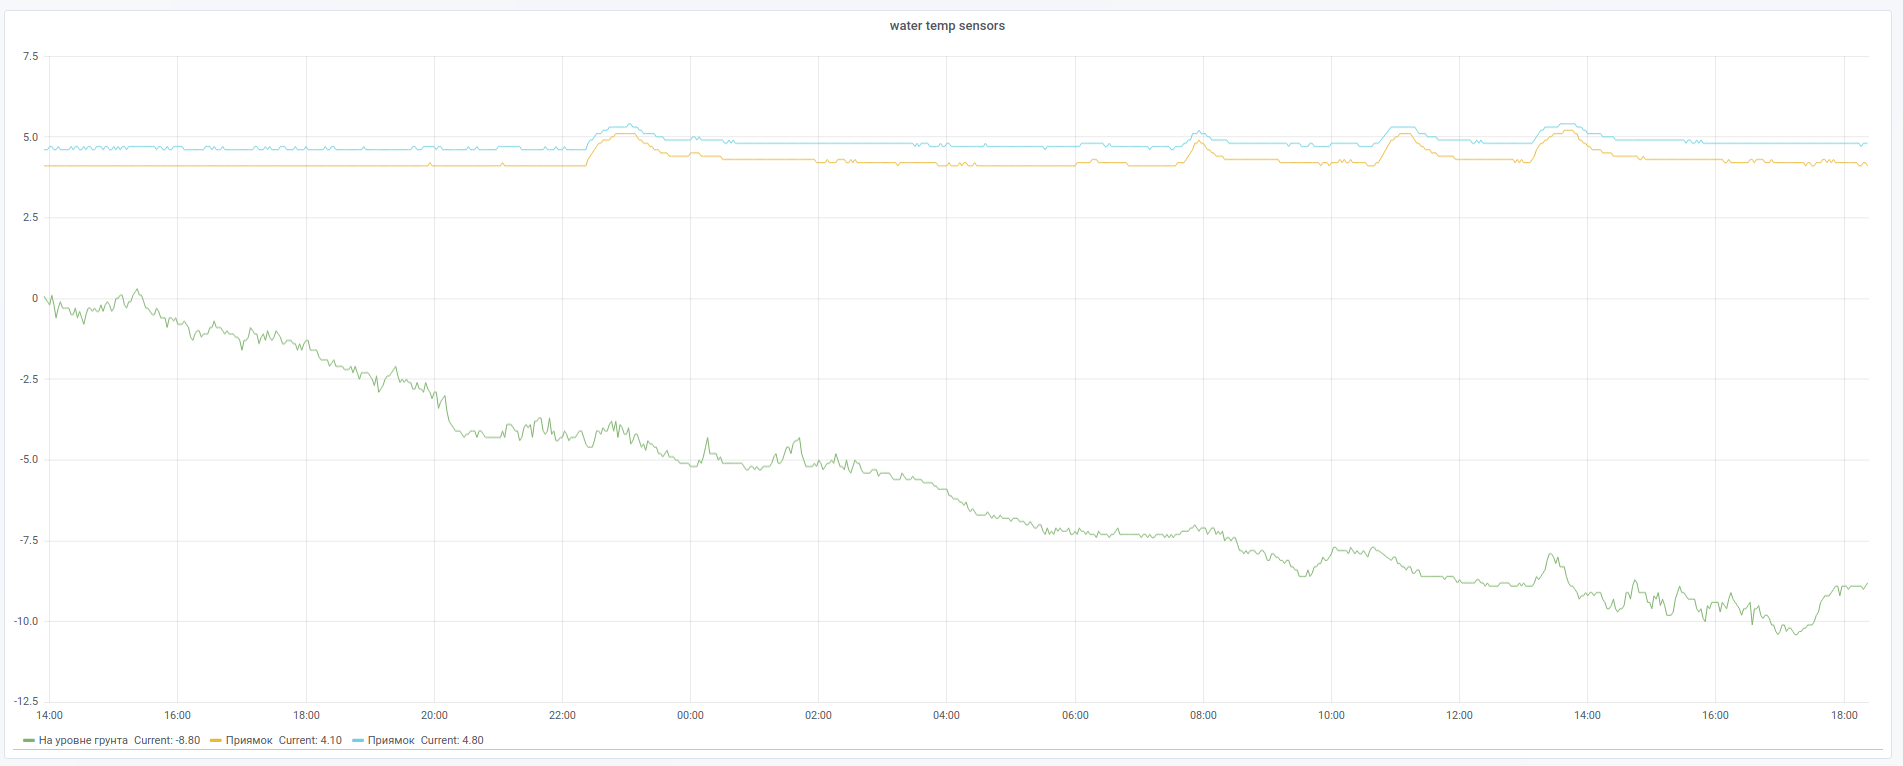Screen dimensions: 1903x766
Task: Click the -12.5 label on Y axis
Action: 26,702
